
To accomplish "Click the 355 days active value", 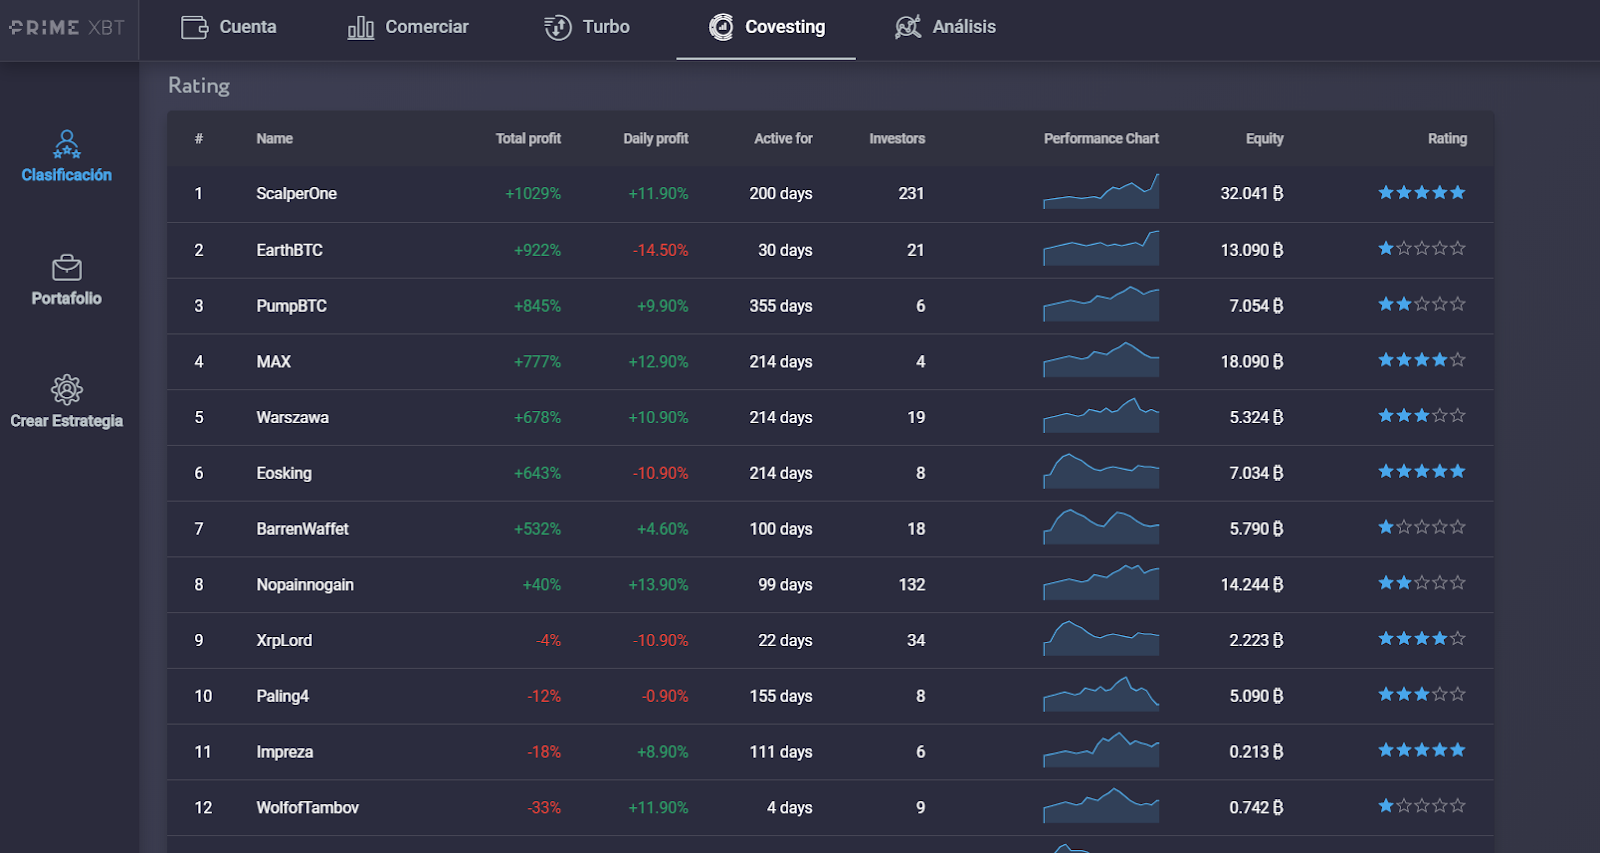I will tap(781, 306).
